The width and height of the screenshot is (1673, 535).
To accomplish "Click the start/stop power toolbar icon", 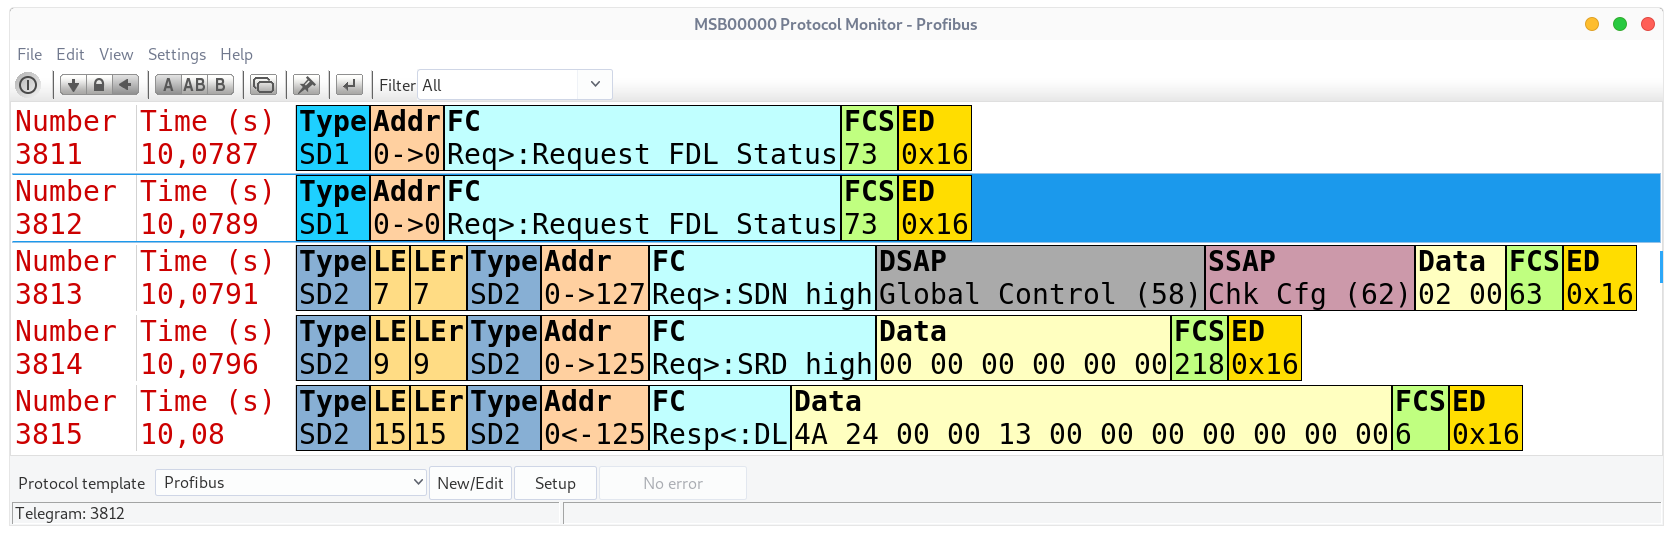I will click(28, 85).
